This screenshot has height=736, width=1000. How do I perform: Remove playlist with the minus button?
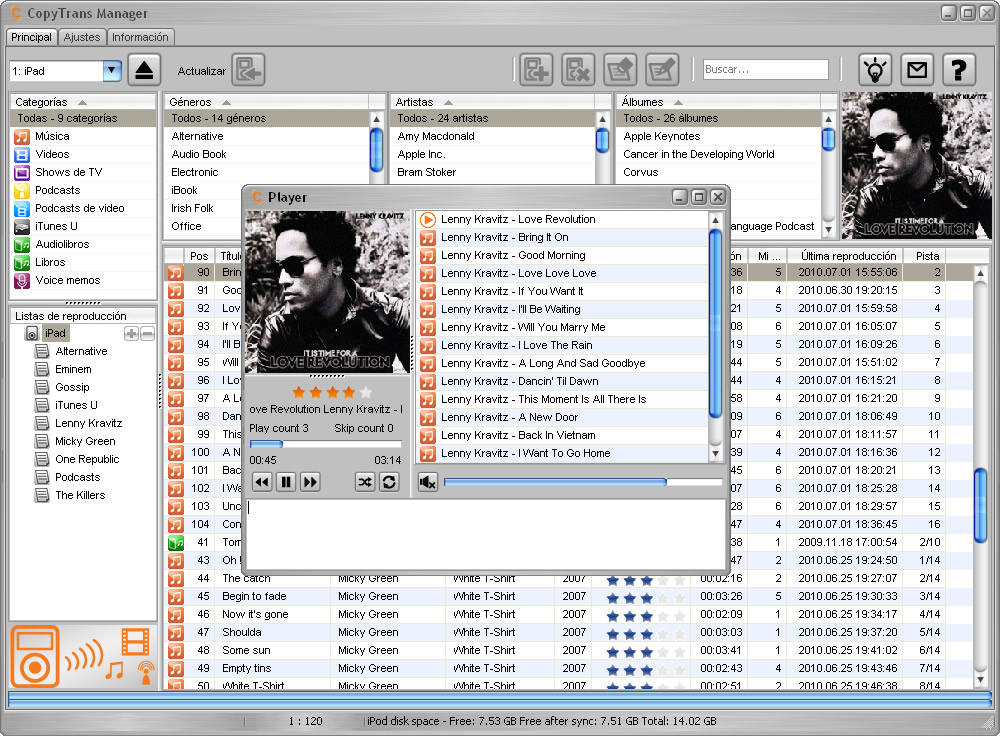pos(147,334)
